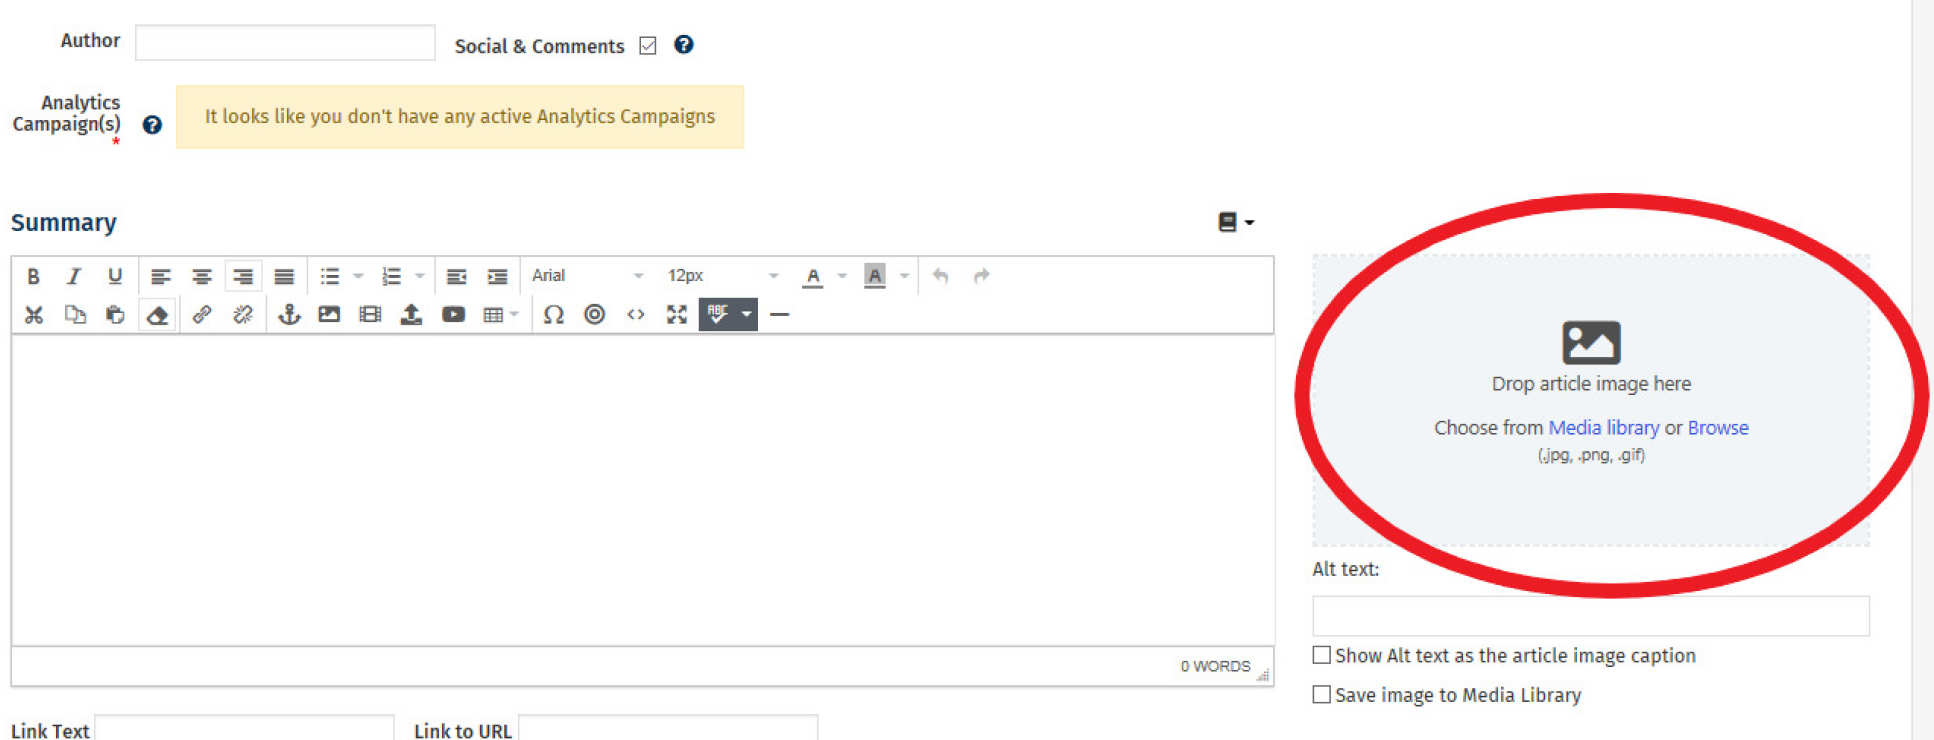
Task: Open the Media library link
Action: [x=1603, y=428]
